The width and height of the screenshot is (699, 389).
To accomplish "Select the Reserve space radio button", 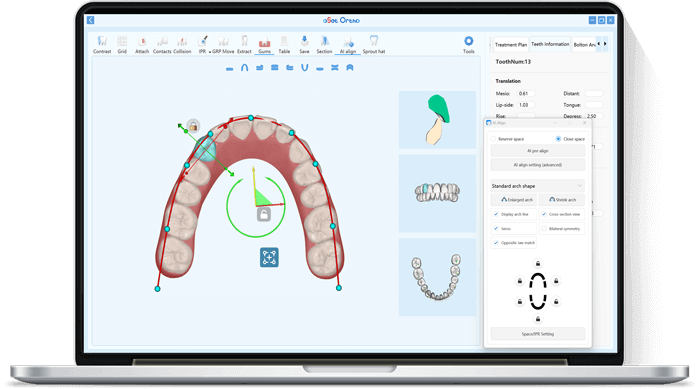I will click(x=493, y=139).
